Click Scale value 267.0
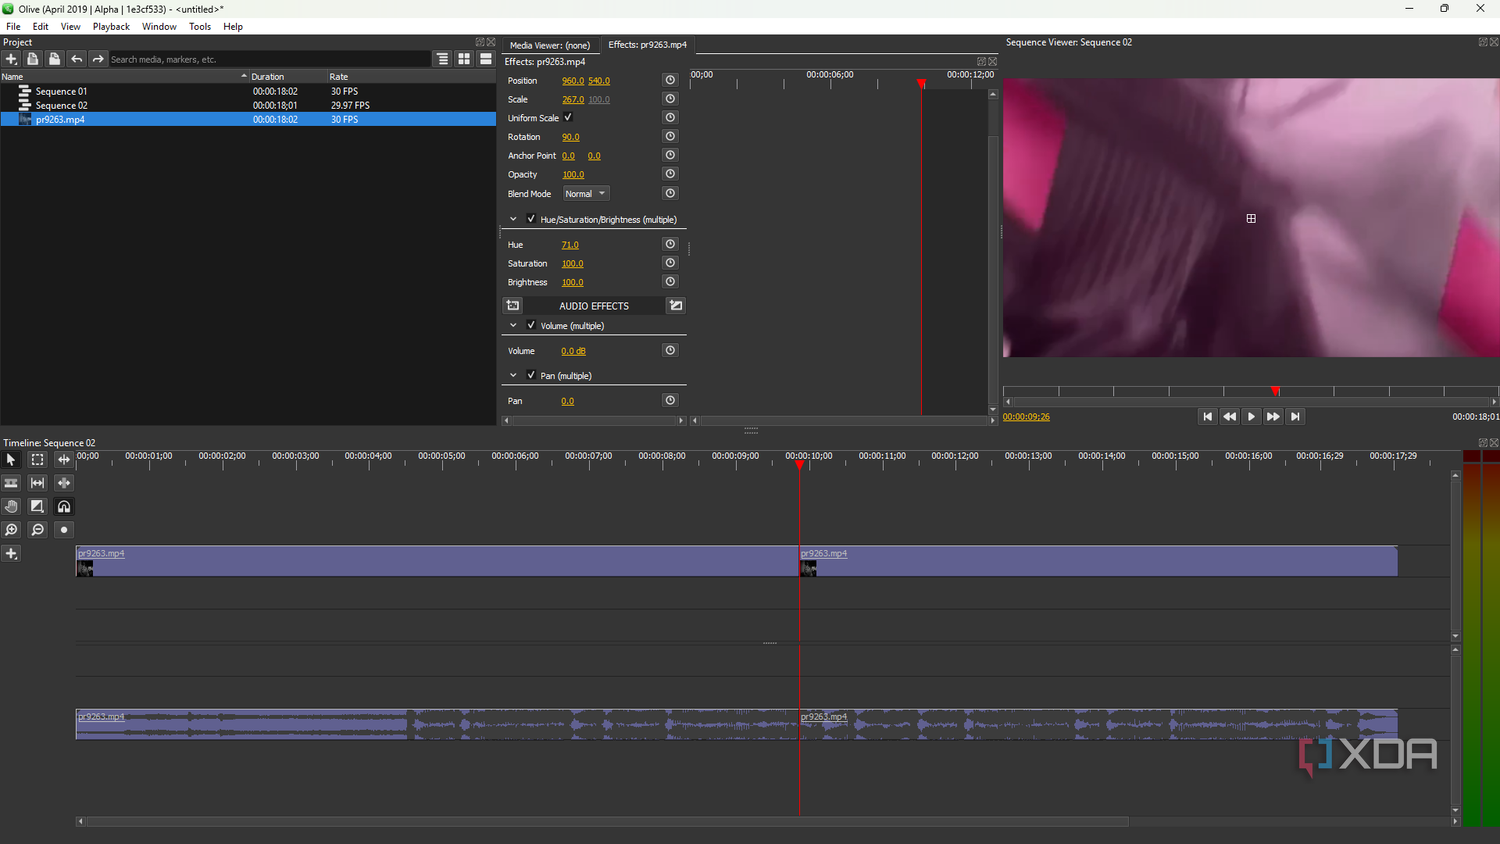Image resolution: width=1500 pixels, height=844 pixels. [x=573, y=100]
